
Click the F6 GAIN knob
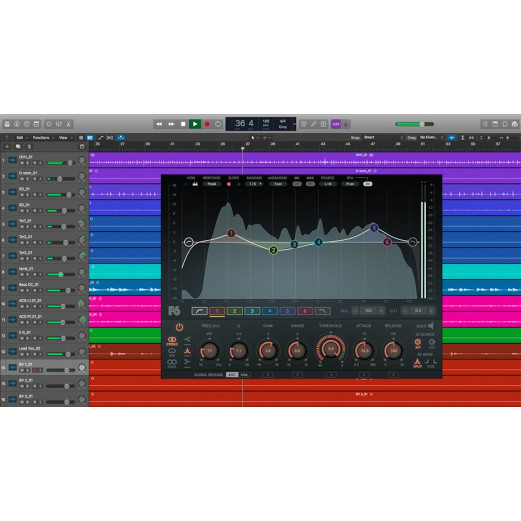(268, 351)
